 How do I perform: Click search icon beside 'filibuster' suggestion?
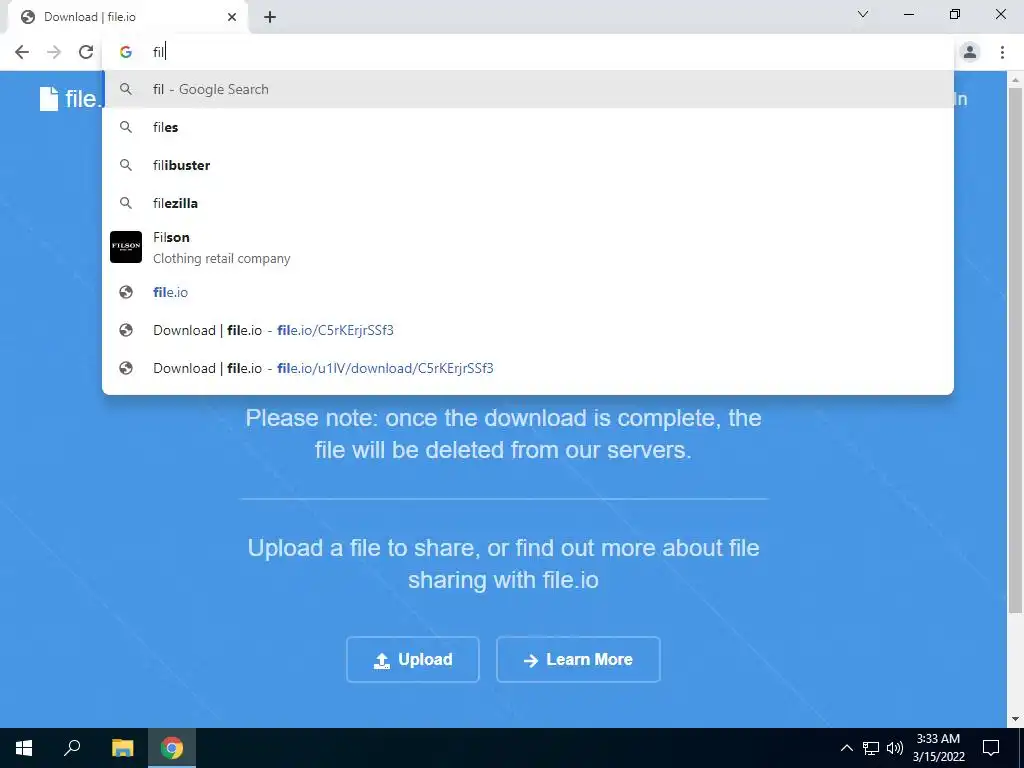click(126, 165)
